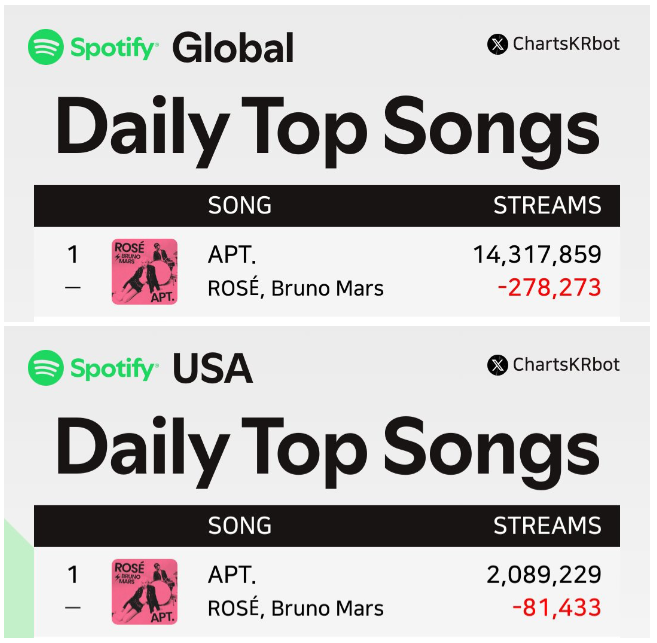Screen dimensions: 657x643
Task: Click SONG column header in Global table
Action: click(x=240, y=205)
